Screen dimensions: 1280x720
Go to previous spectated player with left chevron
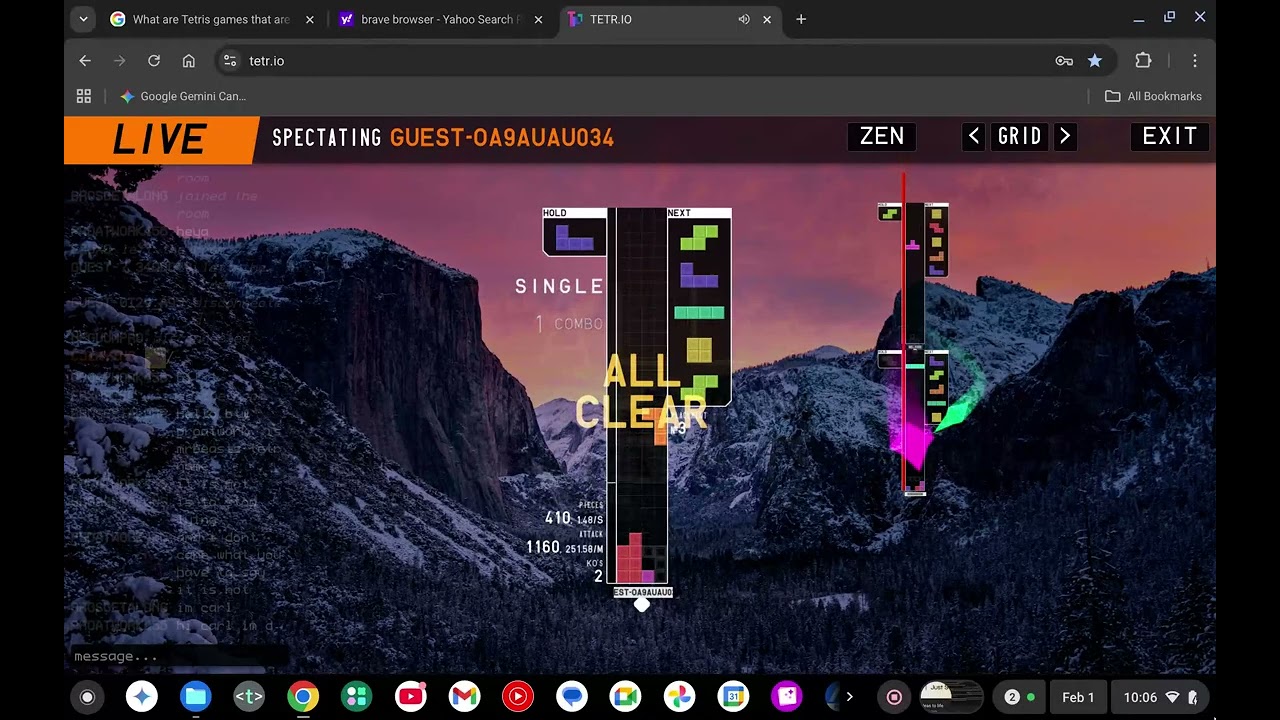pos(974,136)
